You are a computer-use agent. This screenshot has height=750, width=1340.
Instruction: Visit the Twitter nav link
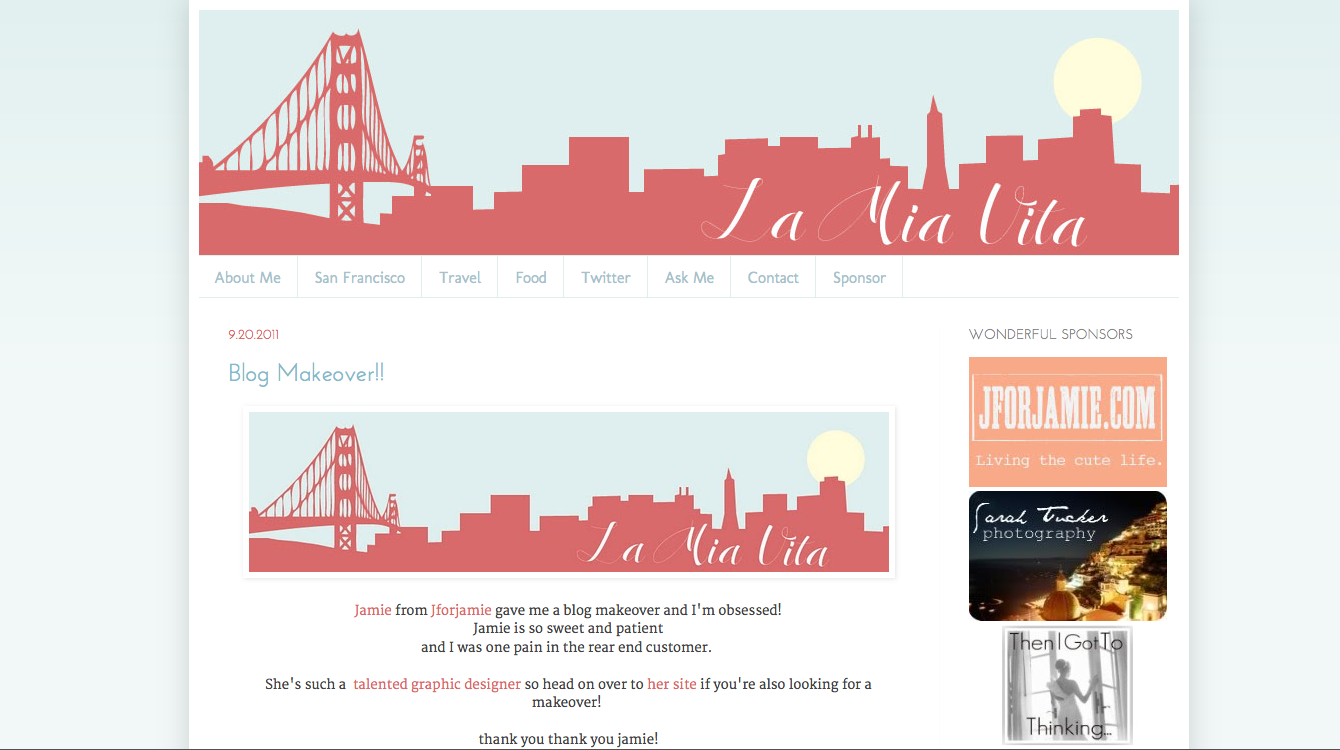[606, 278]
